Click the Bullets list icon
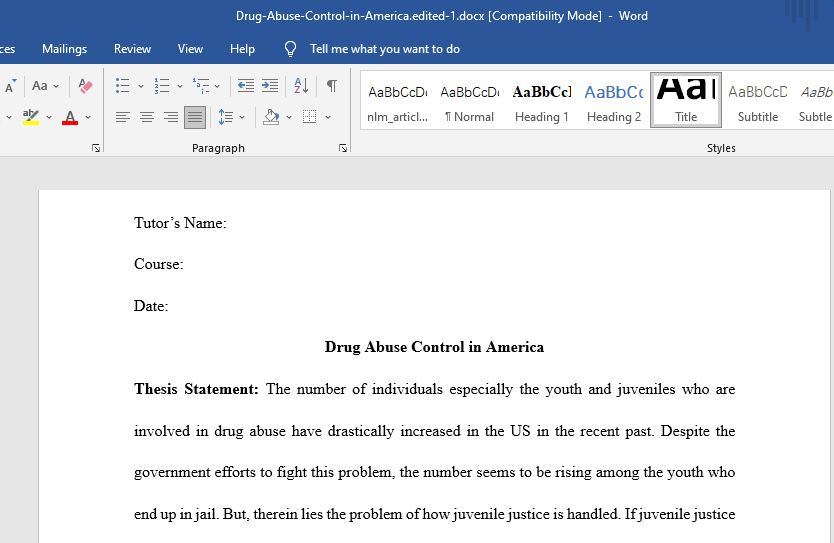Image resolution: width=834 pixels, height=543 pixels. point(123,86)
